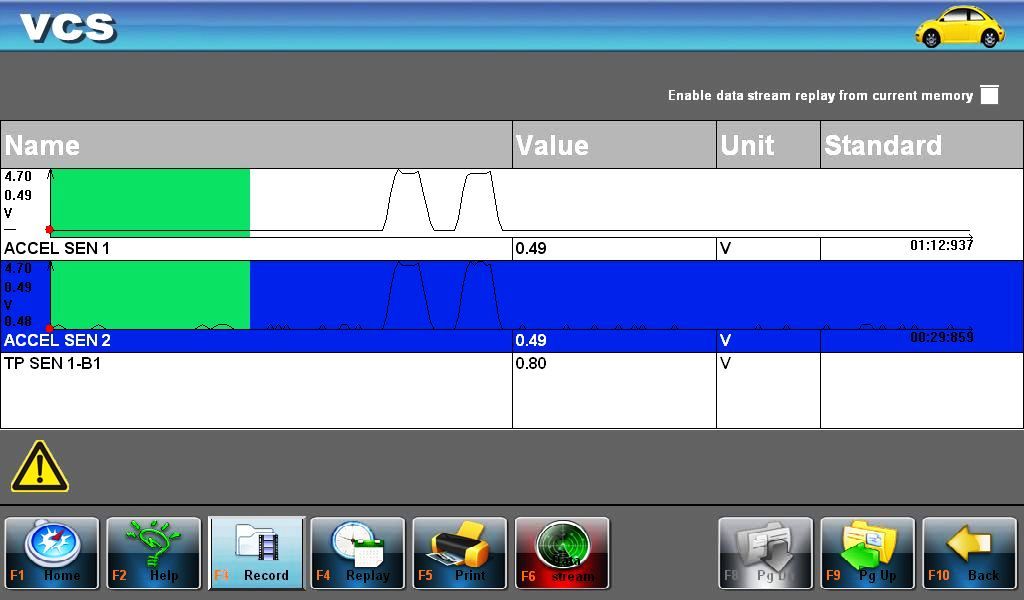The height and width of the screenshot is (600, 1024).
Task: Click the red marker on ACCEL SEN 1 graph
Action: point(50,230)
